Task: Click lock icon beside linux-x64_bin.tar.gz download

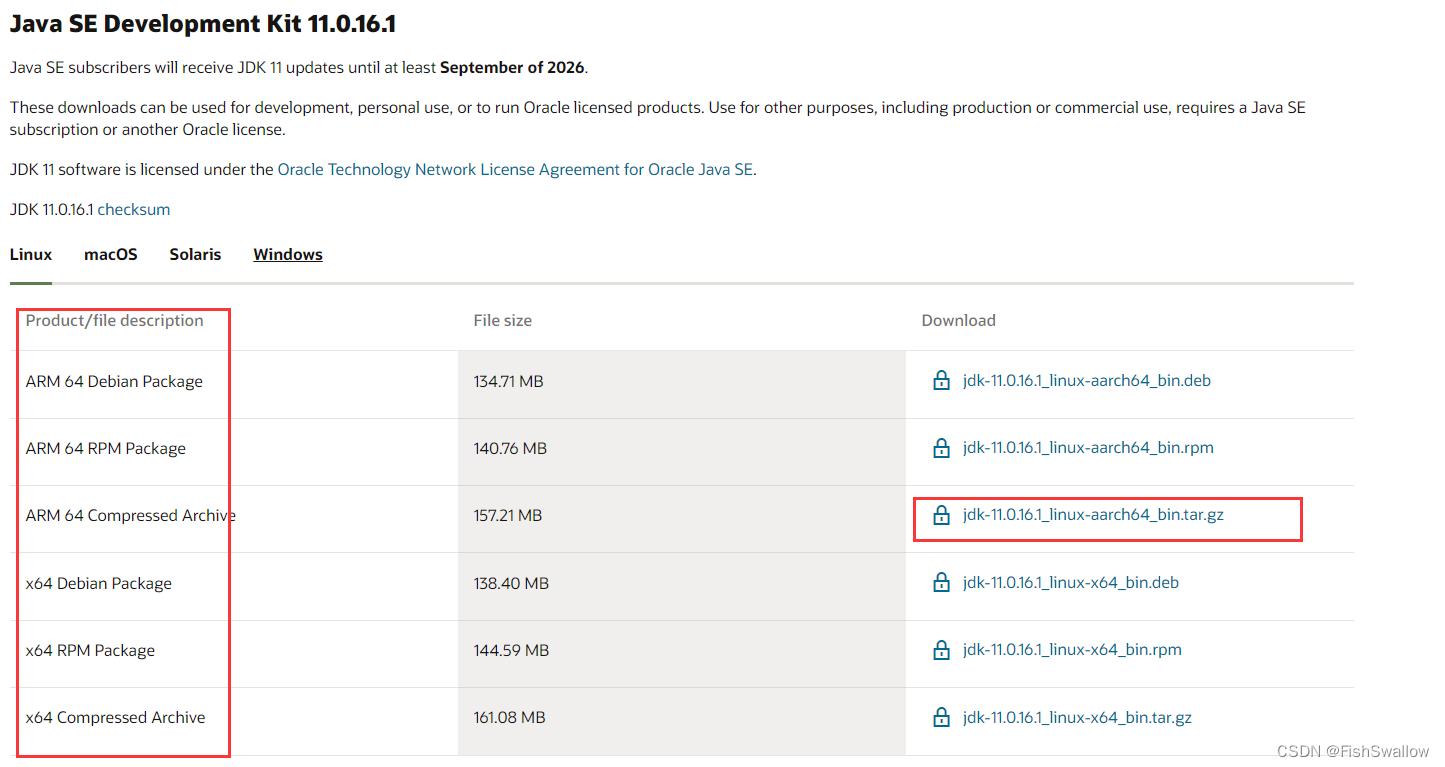Action: pyautogui.click(x=941, y=717)
